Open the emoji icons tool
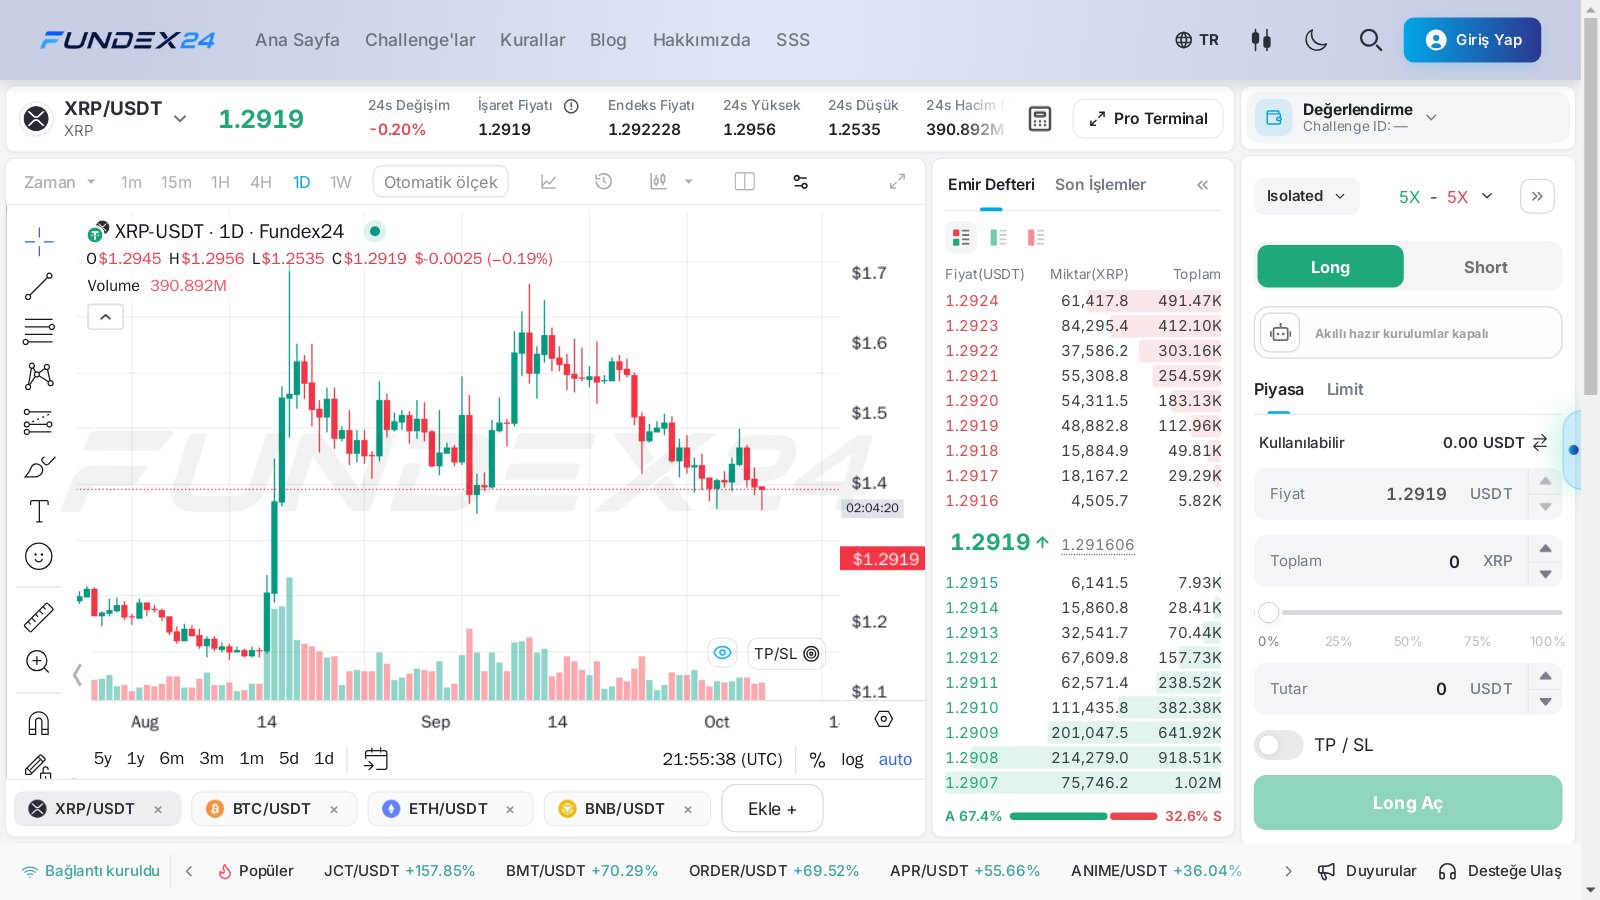Screen dimensions: 1600x900 click(39, 556)
